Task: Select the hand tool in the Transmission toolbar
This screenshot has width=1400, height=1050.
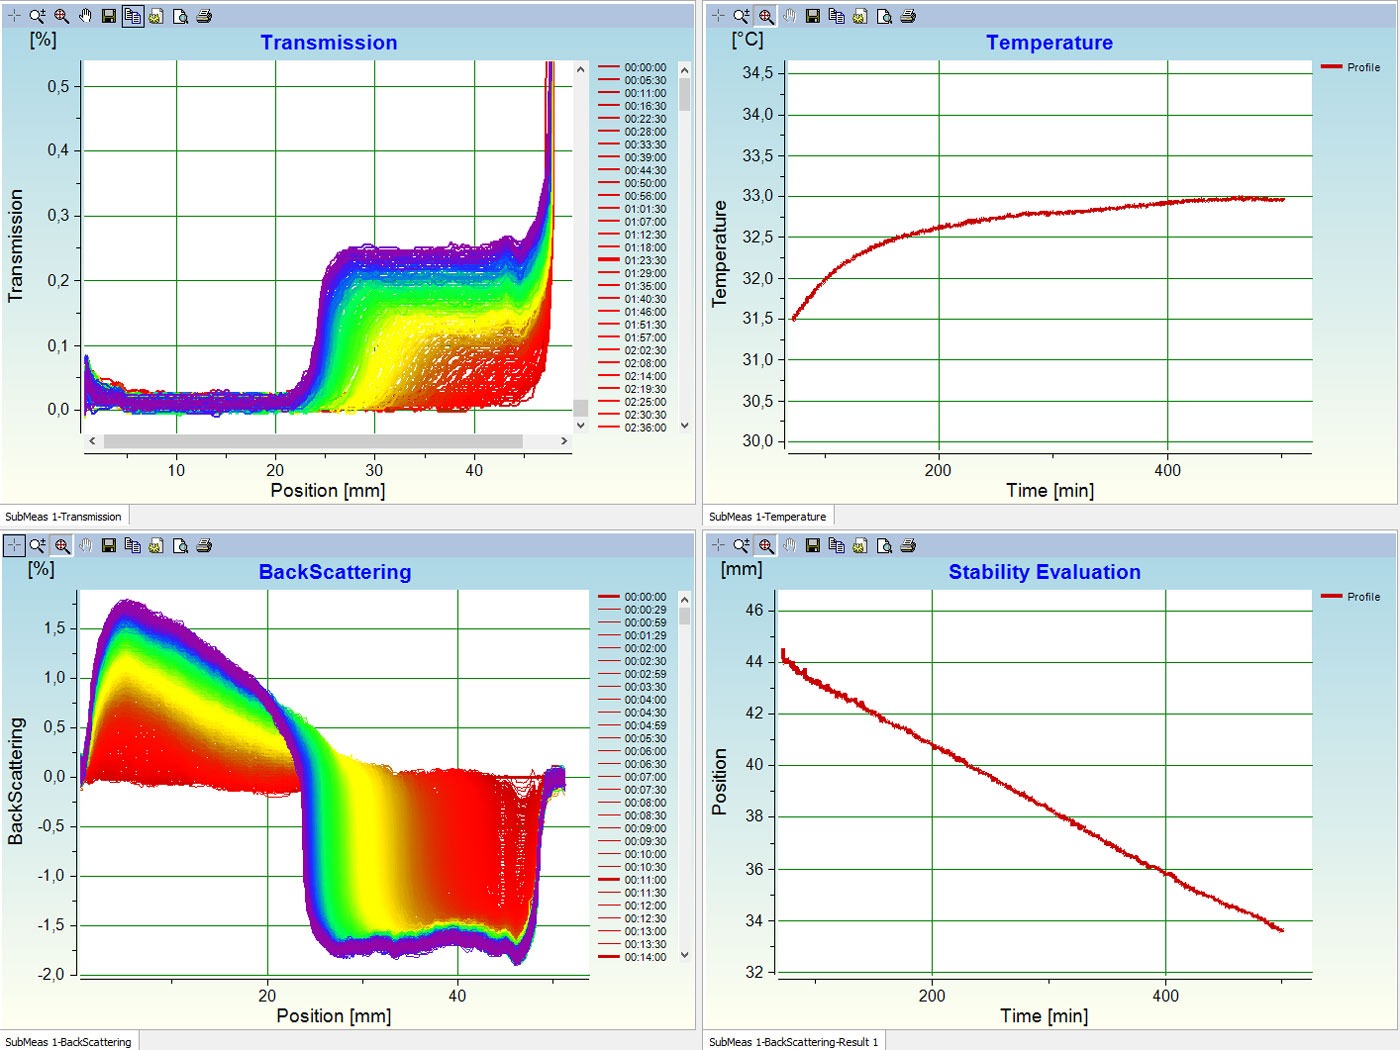Action: pyautogui.click(x=85, y=15)
